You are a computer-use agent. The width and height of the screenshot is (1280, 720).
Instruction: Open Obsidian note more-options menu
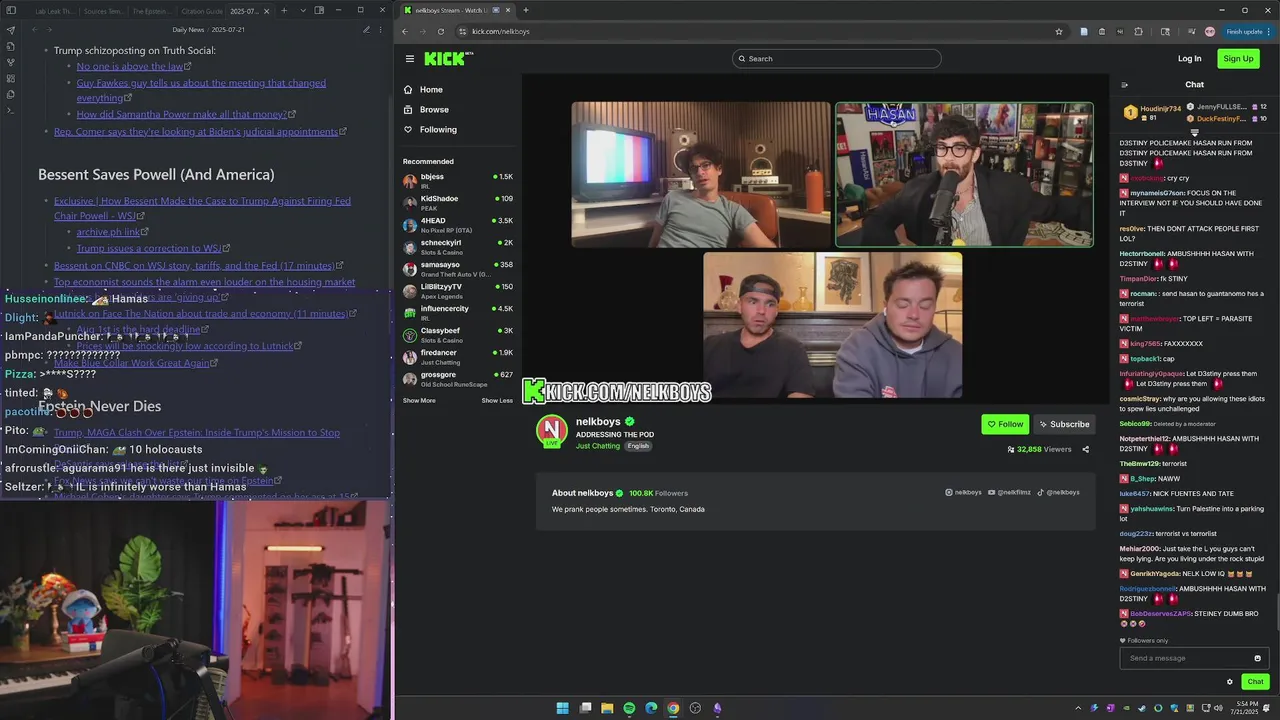point(381,29)
